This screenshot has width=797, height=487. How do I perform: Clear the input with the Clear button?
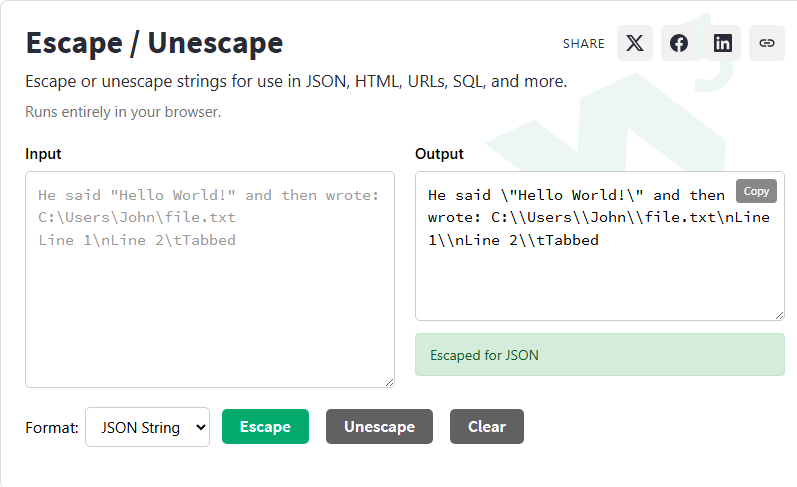[486, 427]
